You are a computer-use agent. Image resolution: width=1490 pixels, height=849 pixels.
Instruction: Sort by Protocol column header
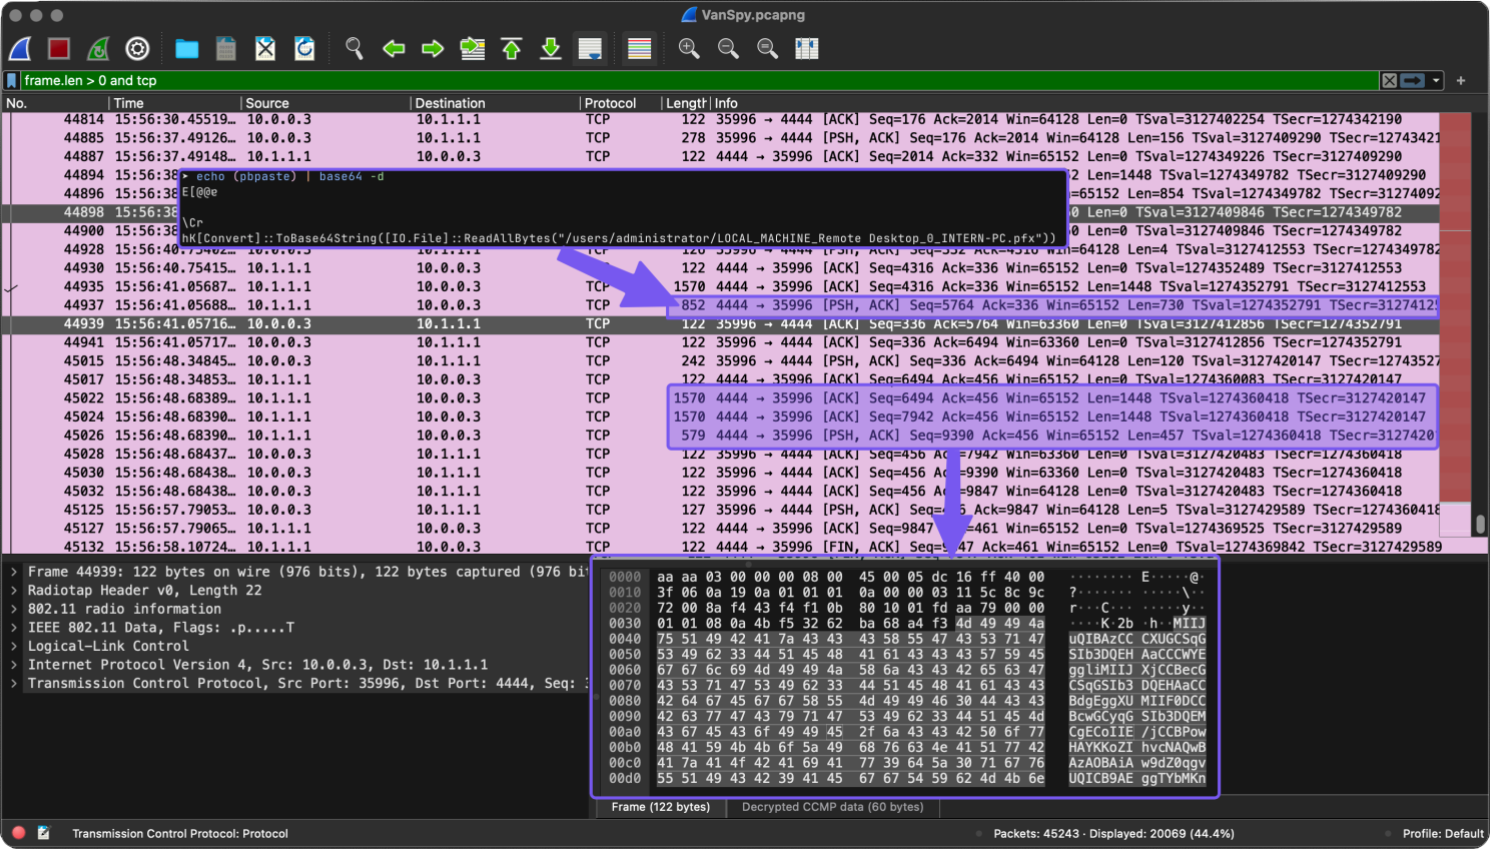[621, 103]
